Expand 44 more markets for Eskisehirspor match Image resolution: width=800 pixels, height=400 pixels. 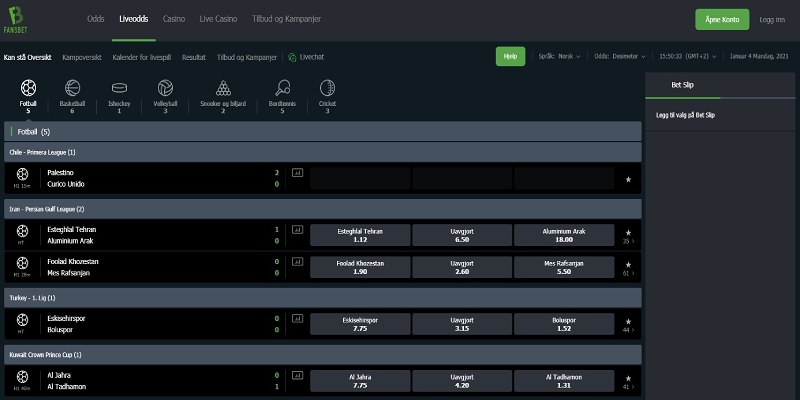pyautogui.click(x=629, y=330)
